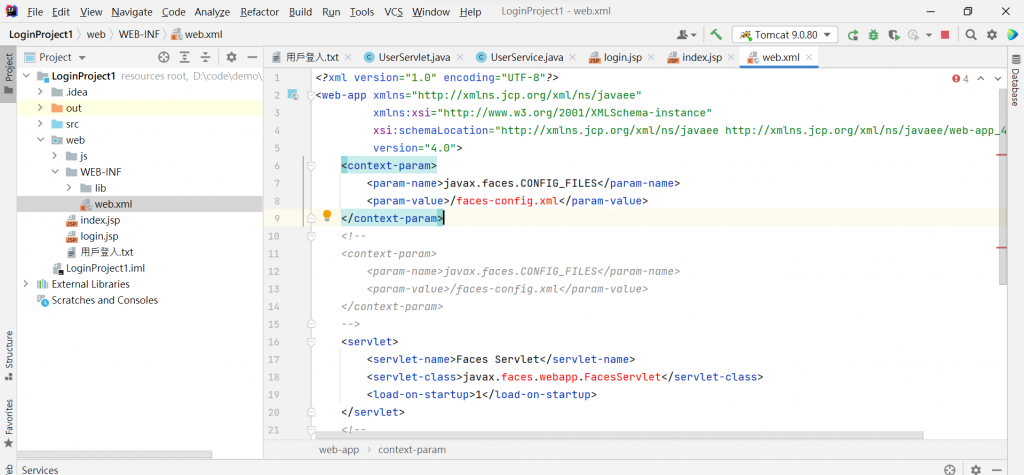Click the Services tool window header

[x=39, y=470]
